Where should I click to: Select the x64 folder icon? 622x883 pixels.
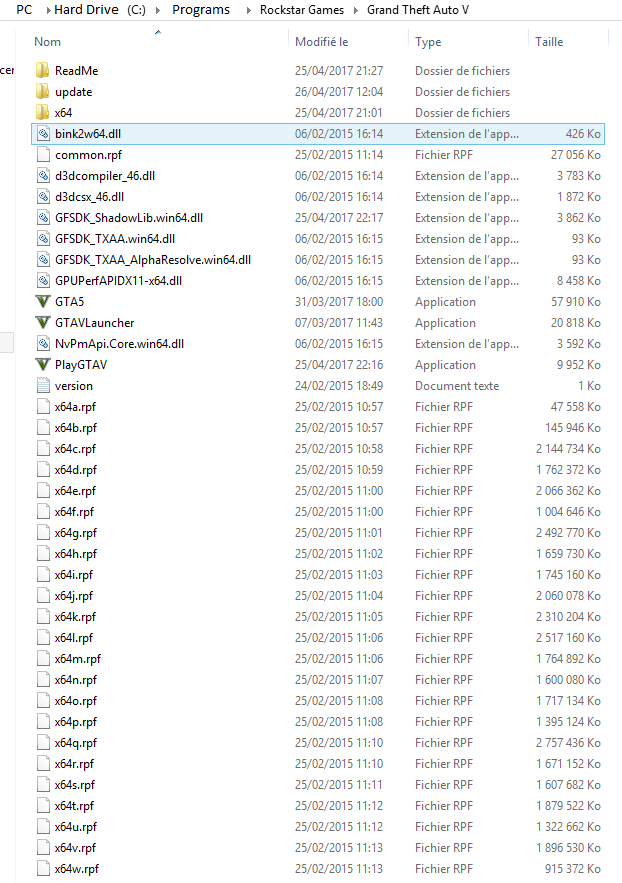click(x=43, y=112)
